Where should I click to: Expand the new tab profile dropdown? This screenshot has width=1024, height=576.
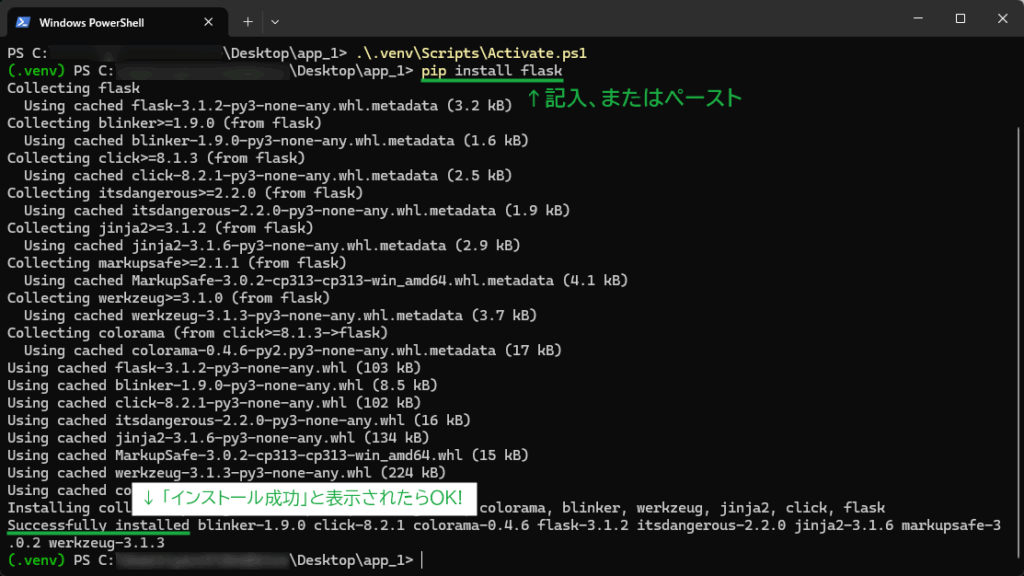[x=275, y=22]
